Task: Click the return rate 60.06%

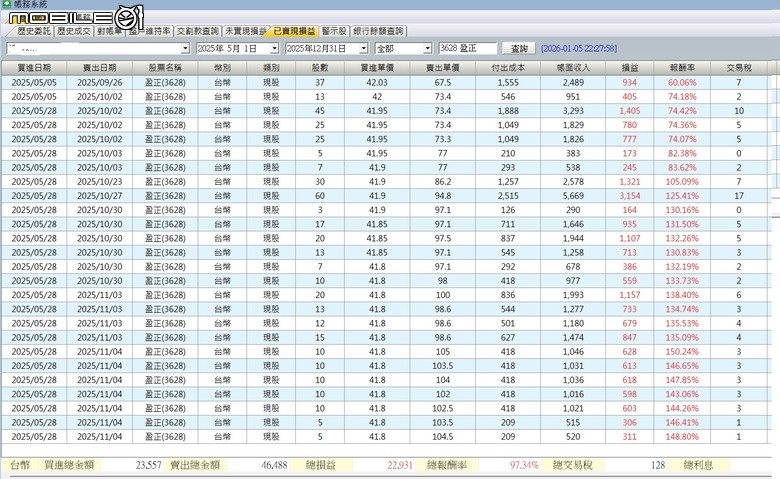Action: tap(682, 83)
